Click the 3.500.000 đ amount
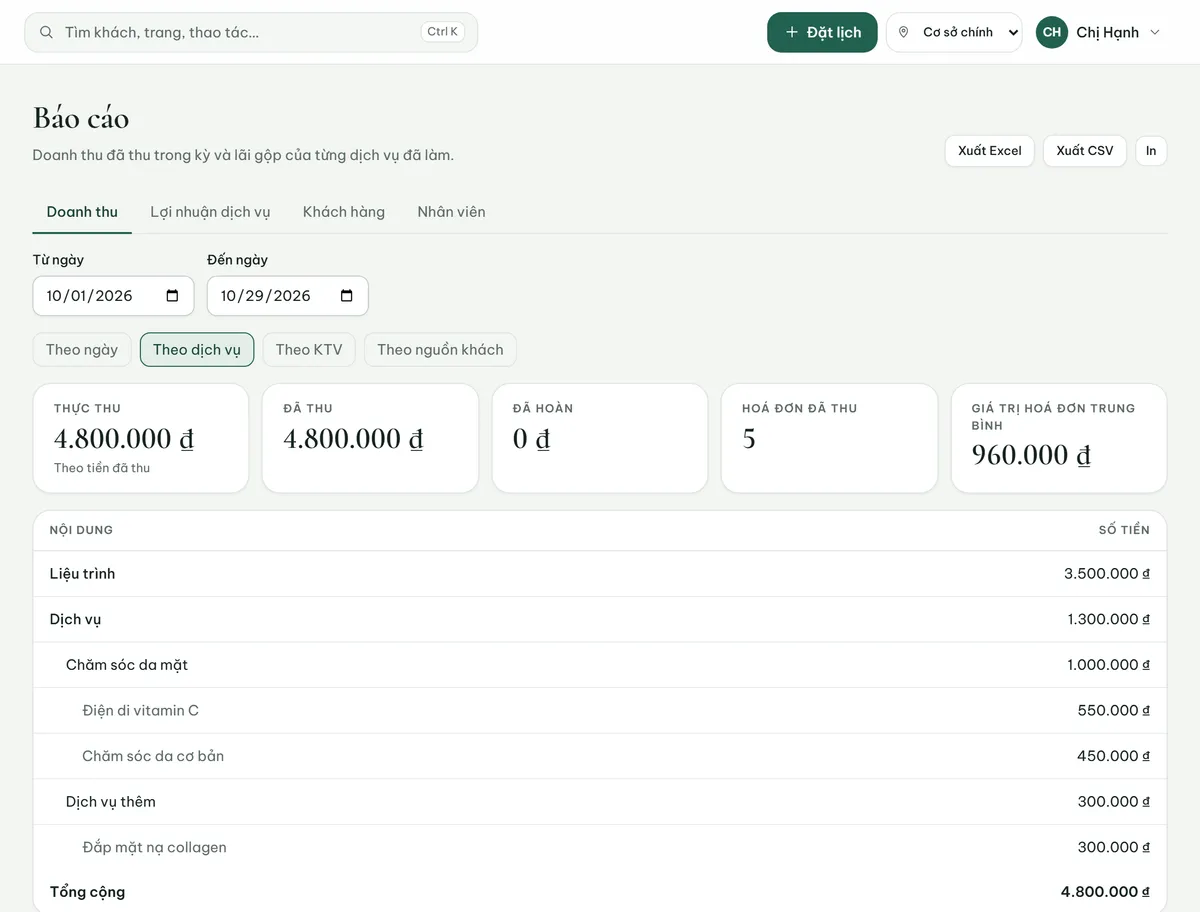This screenshot has width=1200, height=912. pos(1107,574)
